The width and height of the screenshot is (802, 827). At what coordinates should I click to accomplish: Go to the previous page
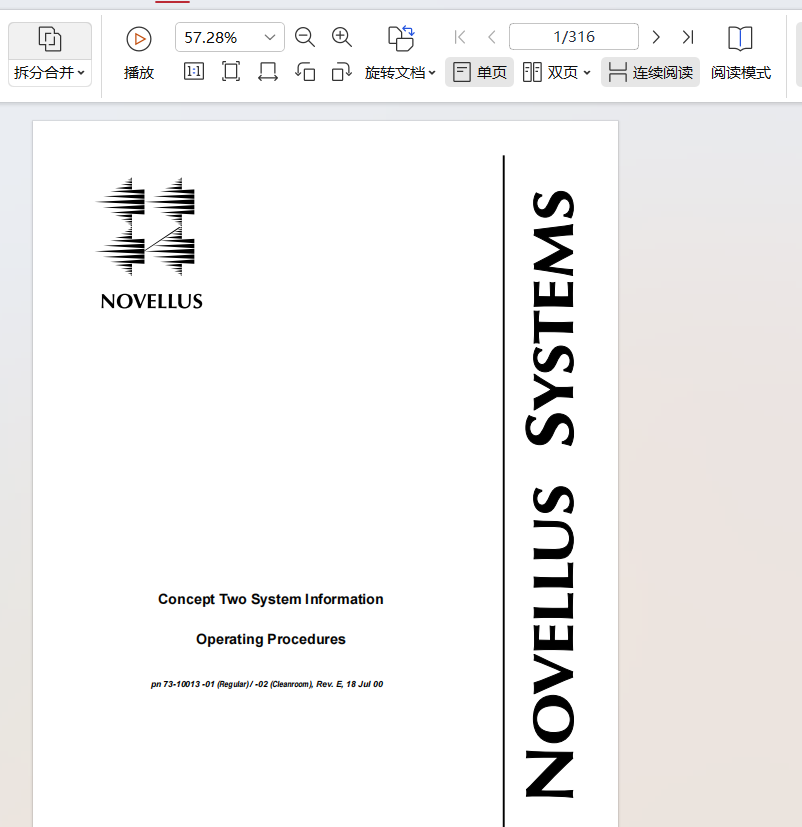click(492, 37)
